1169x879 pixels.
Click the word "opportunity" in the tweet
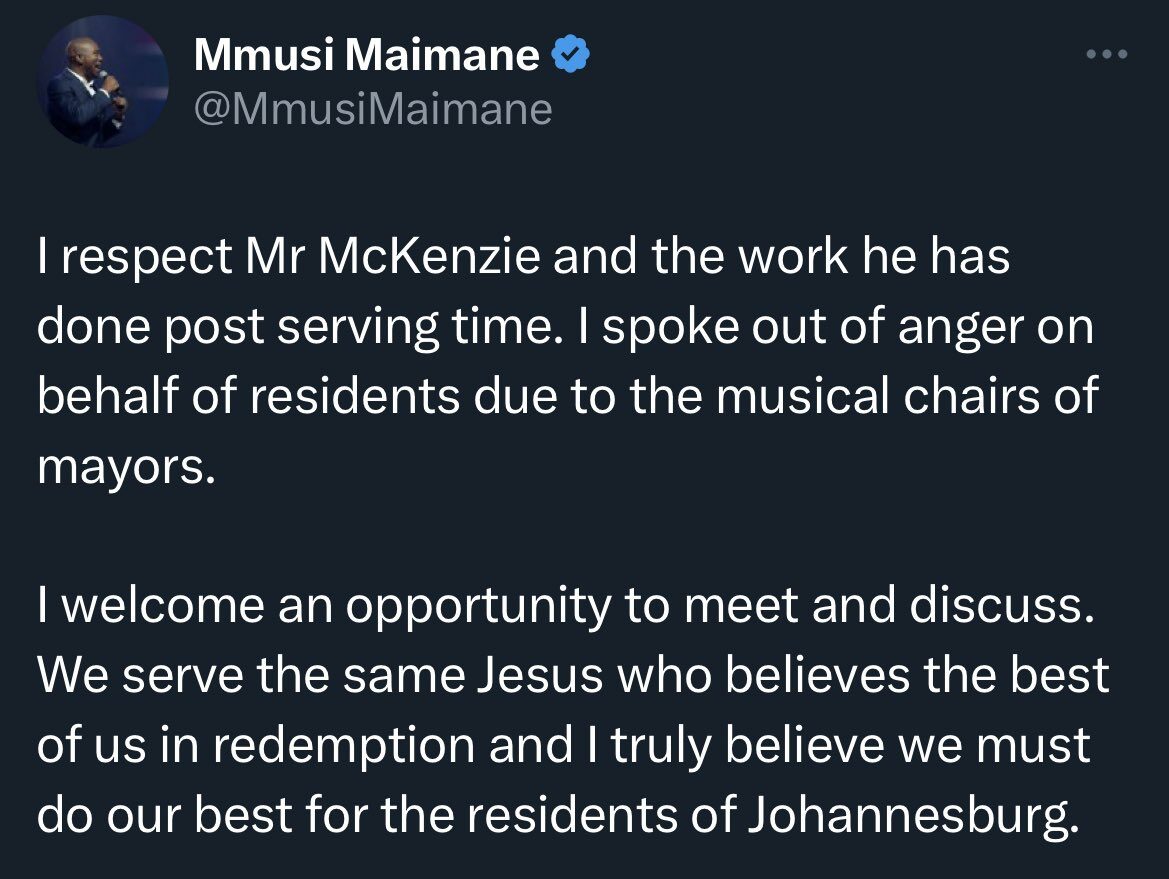point(478,606)
